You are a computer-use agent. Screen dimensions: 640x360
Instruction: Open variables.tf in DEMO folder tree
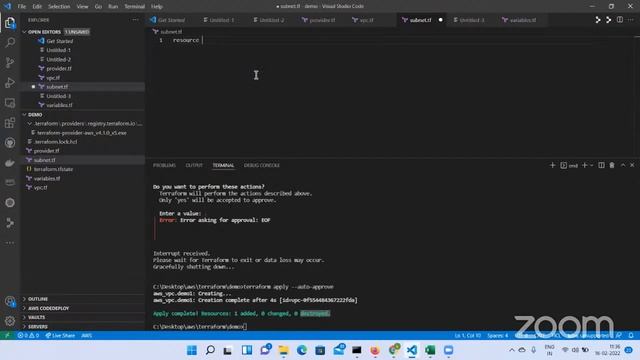pos(47,178)
